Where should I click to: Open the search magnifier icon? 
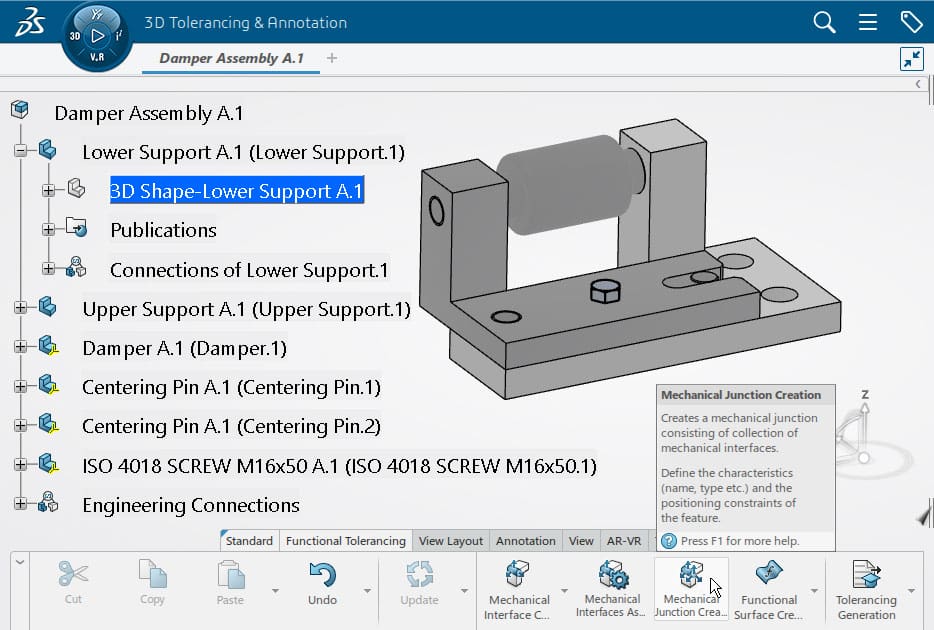824,23
